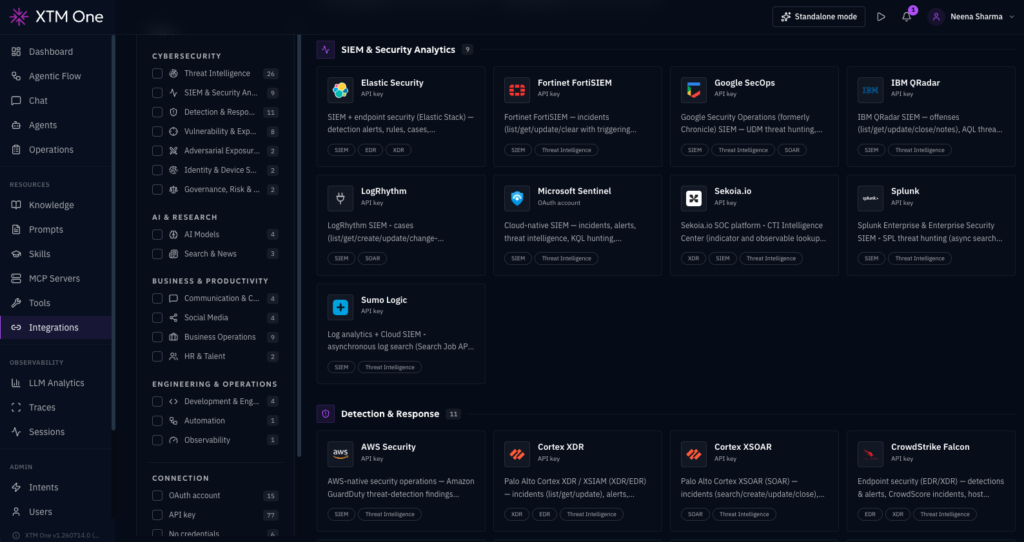Viewport: 1024px width, 542px height.
Task: Click the Standalone mode button
Action: (x=819, y=17)
